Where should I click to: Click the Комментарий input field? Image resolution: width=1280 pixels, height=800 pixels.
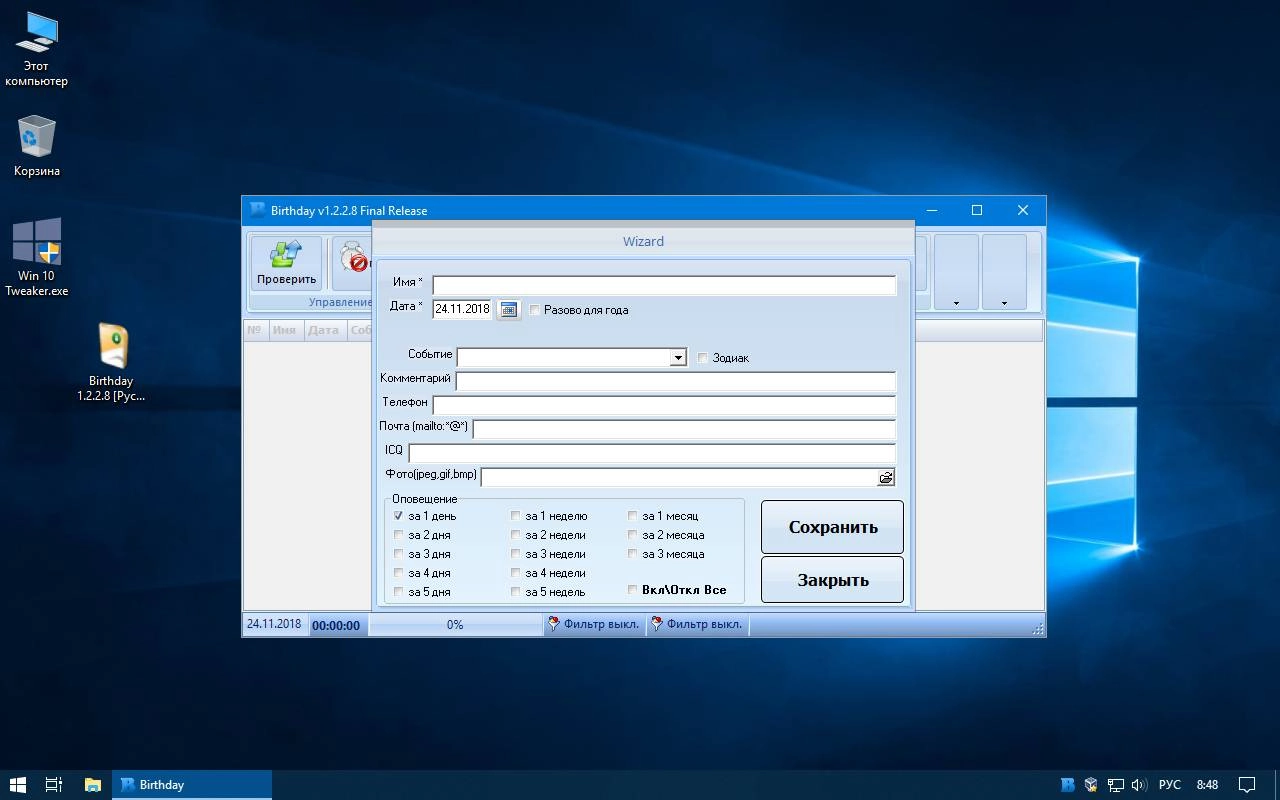pos(676,381)
